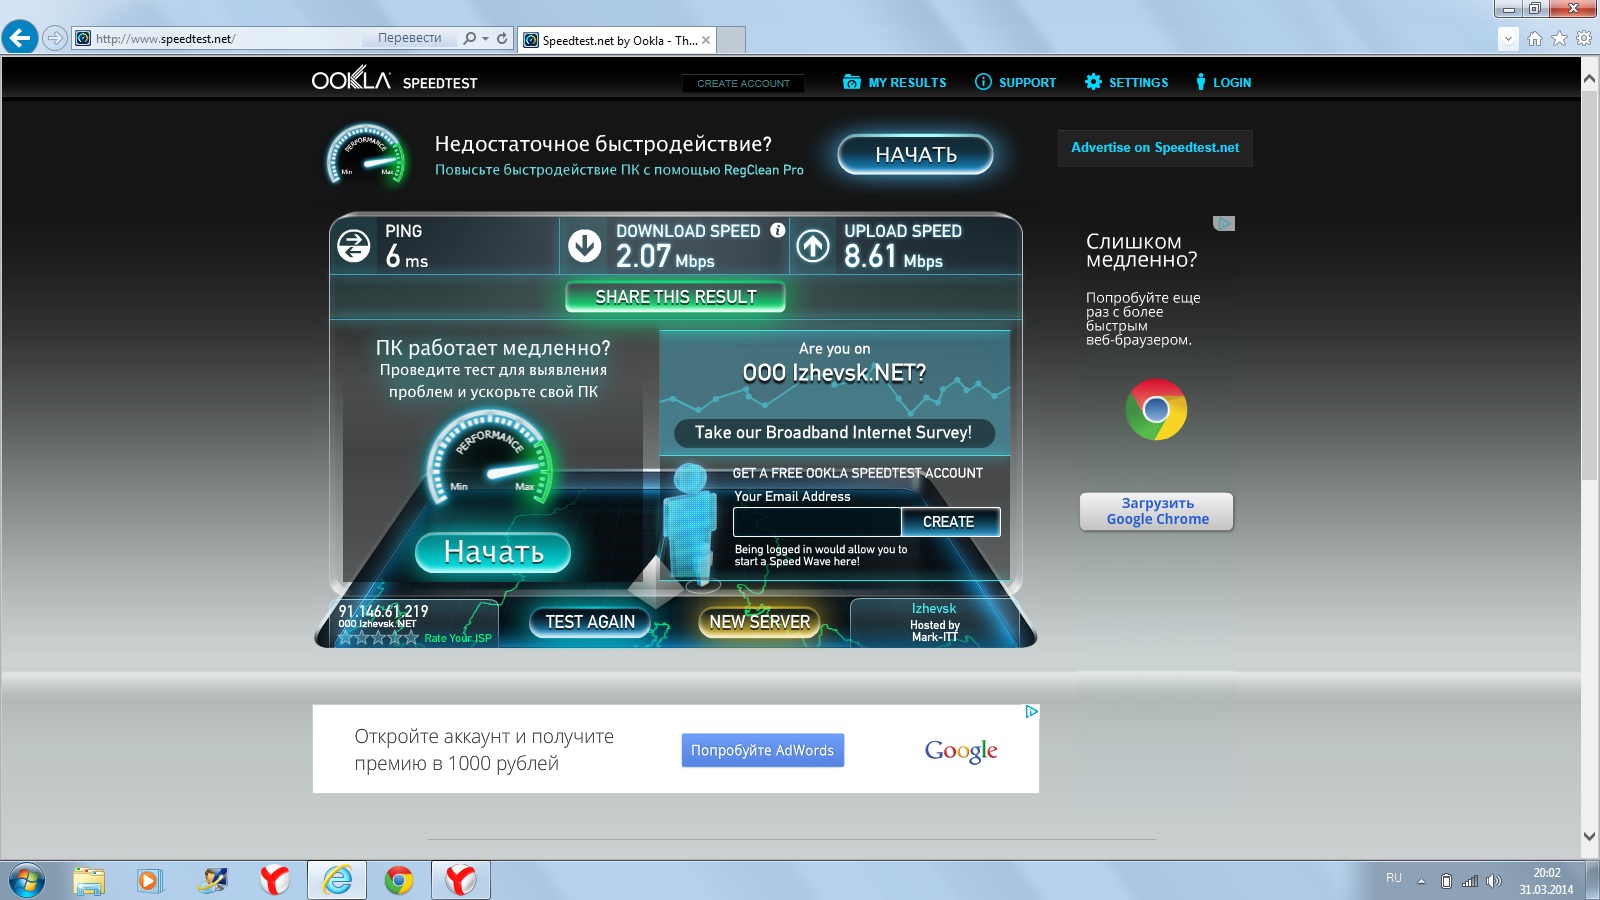Open the Yandex browser icon next to Chrome
The height and width of the screenshot is (900, 1600).
[x=461, y=881]
